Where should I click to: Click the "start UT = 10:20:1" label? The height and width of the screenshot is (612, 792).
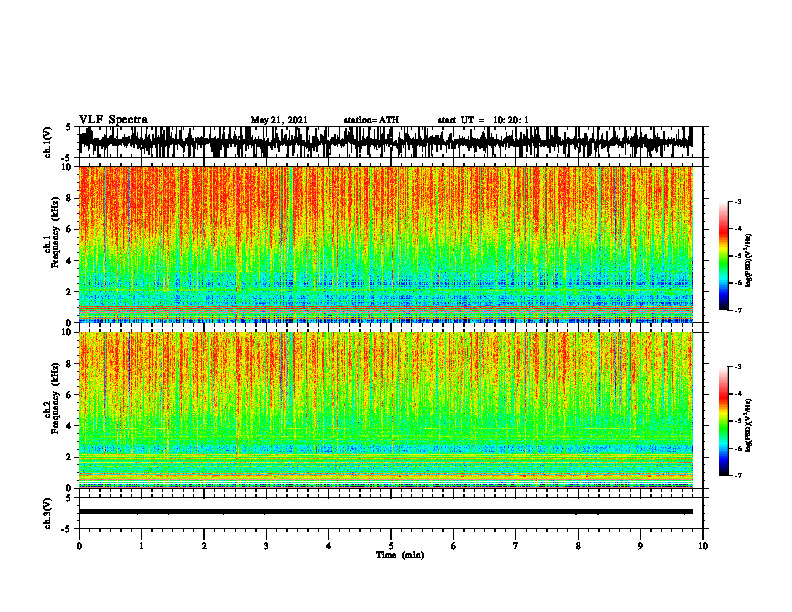coord(483,120)
